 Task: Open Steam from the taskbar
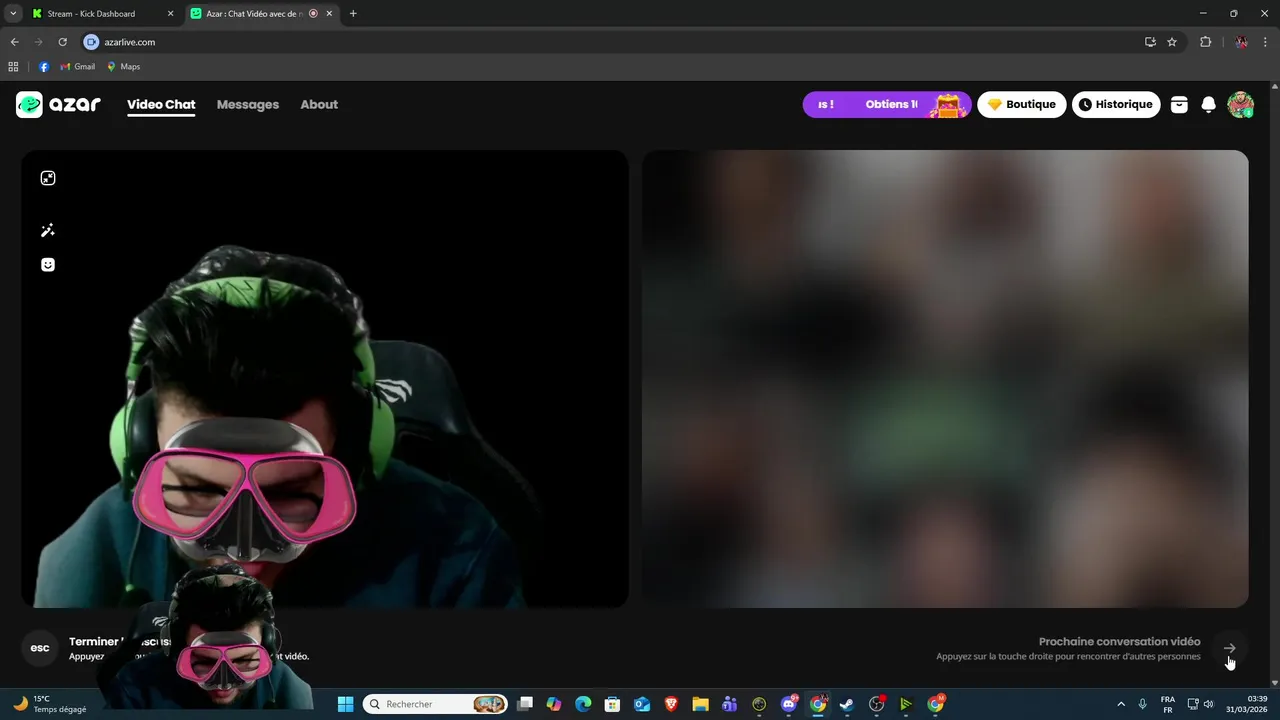point(847,704)
